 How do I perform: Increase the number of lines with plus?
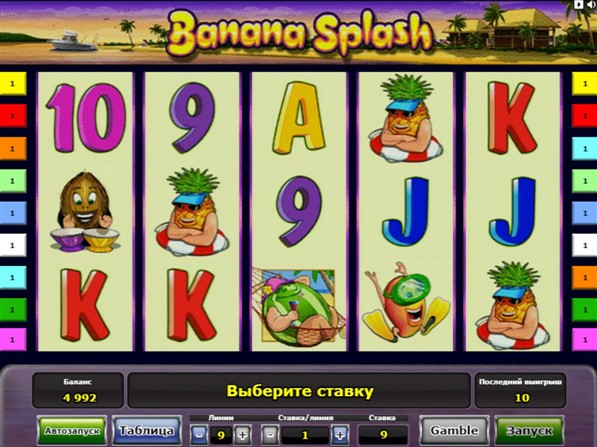click(x=242, y=434)
